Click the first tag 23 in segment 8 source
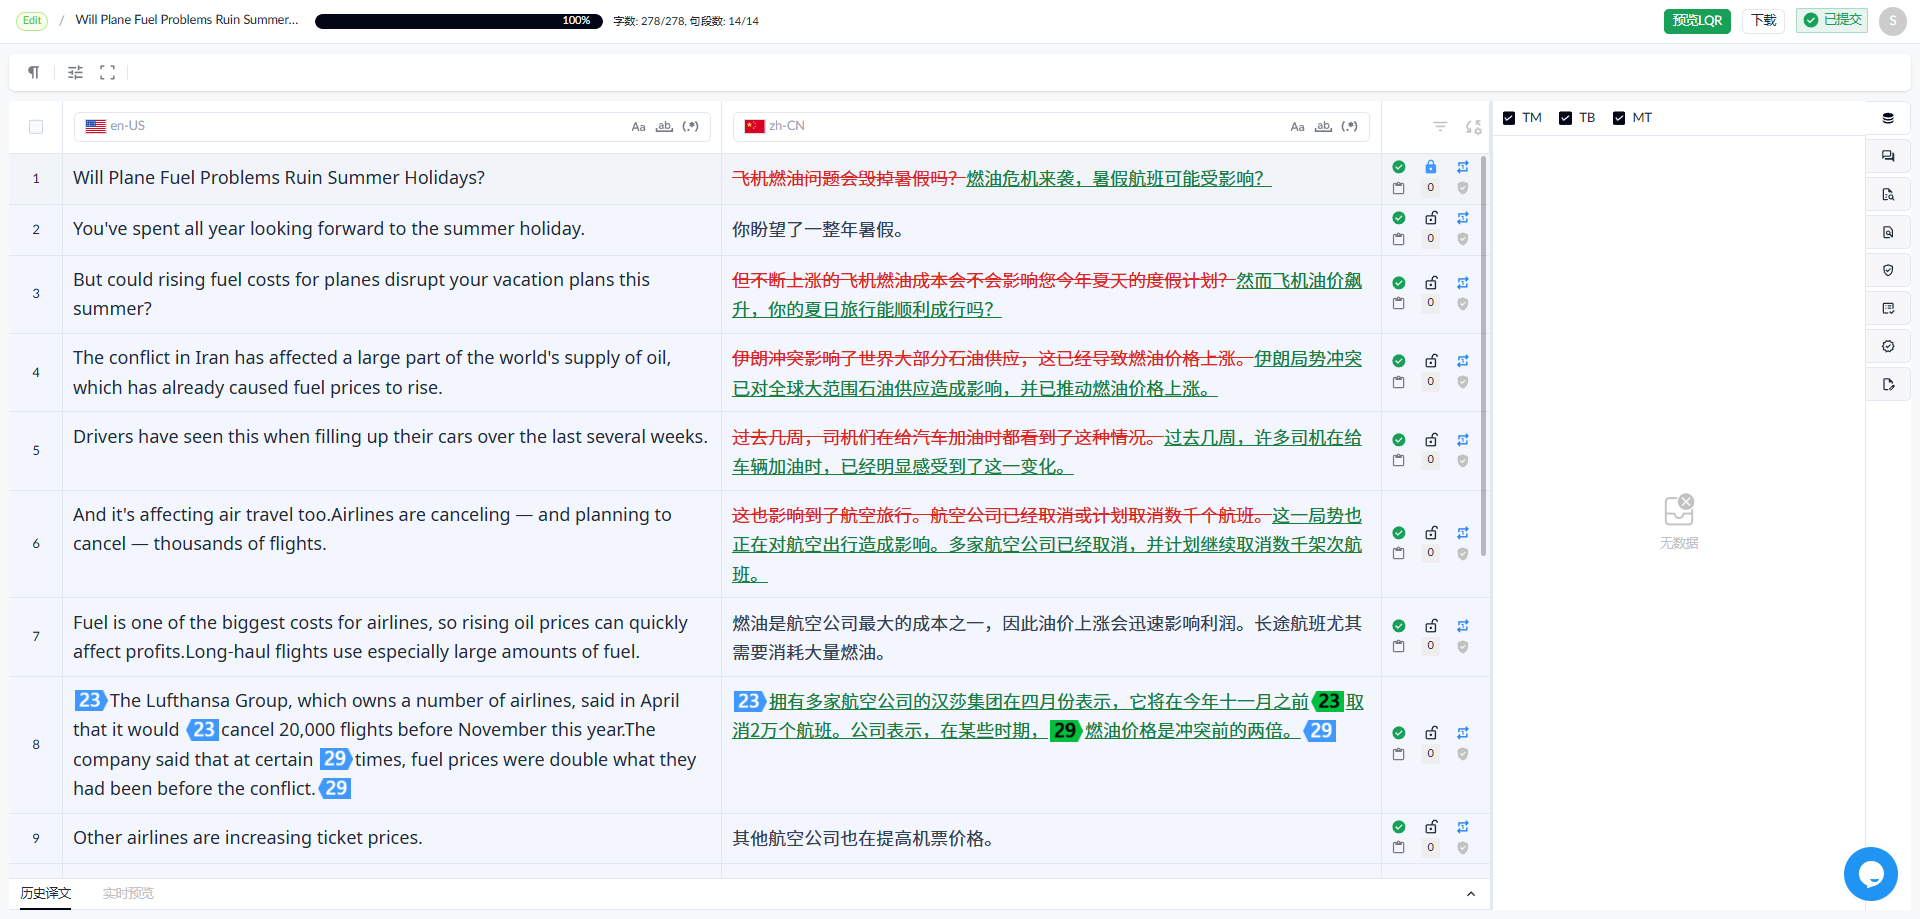This screenshot has height=919, width=1920. click(x=90, y=700)
